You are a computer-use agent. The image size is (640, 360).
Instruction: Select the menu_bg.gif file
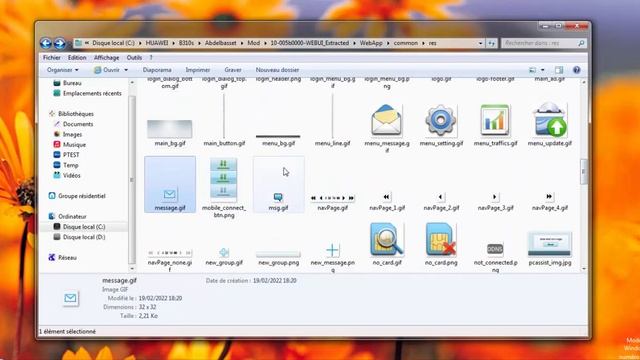pos(278,140)
